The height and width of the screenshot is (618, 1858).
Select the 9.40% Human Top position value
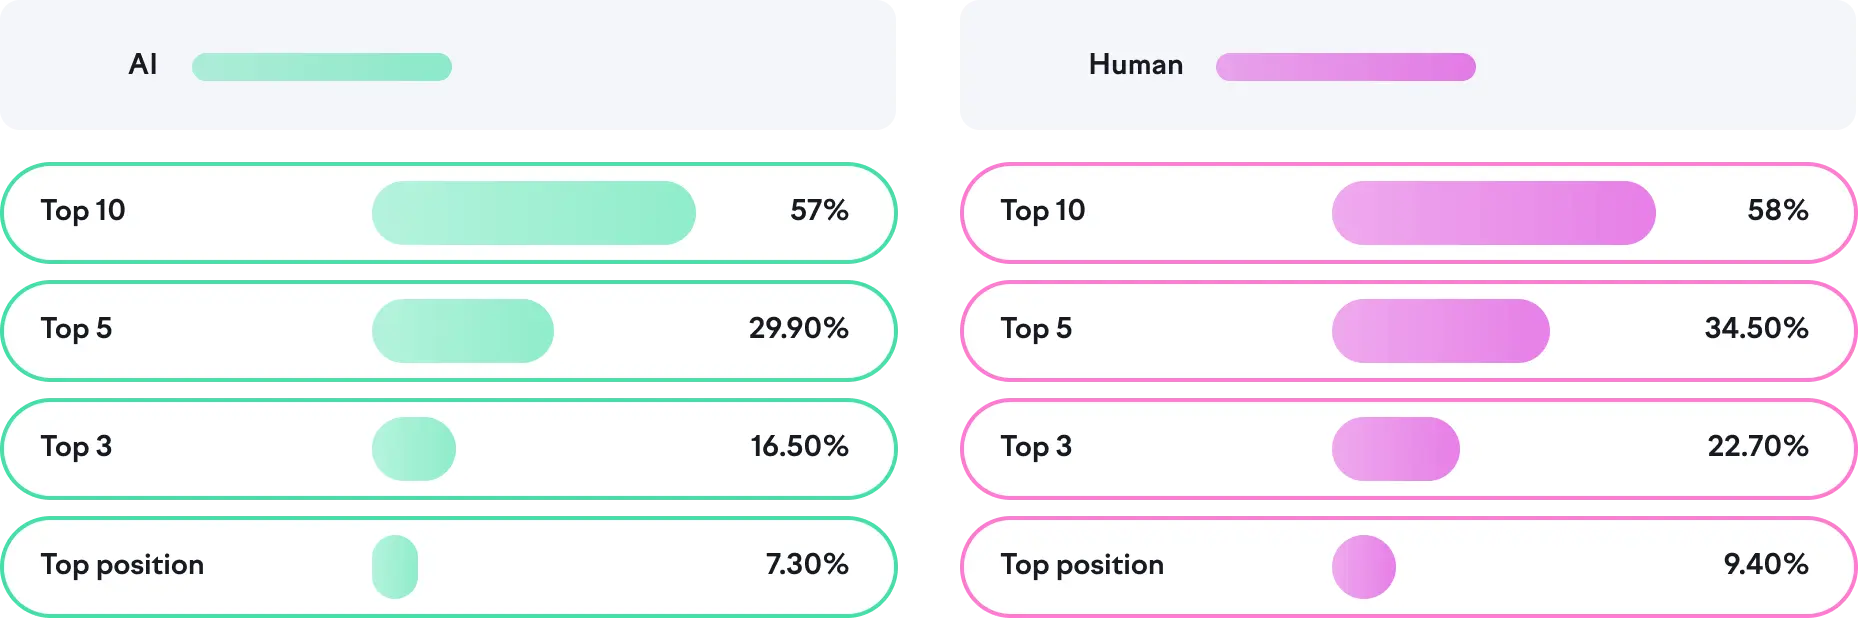[x=1765, y=565]
